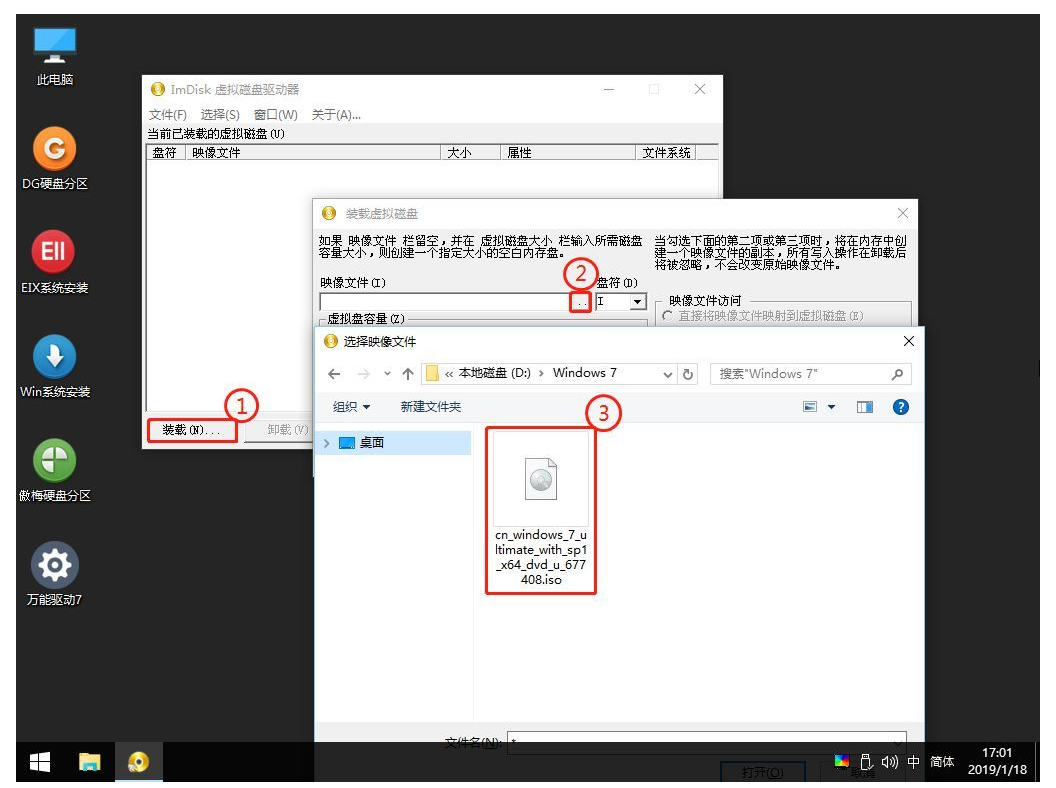Click the USB device tray icon
This screenshot has height=788, width=1056.
point(867,762)
